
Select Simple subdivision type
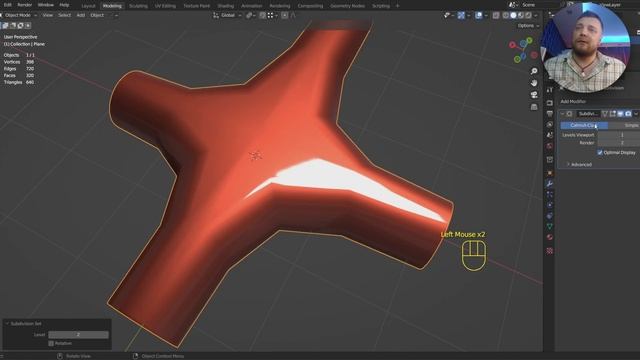(x=624, y=125)
